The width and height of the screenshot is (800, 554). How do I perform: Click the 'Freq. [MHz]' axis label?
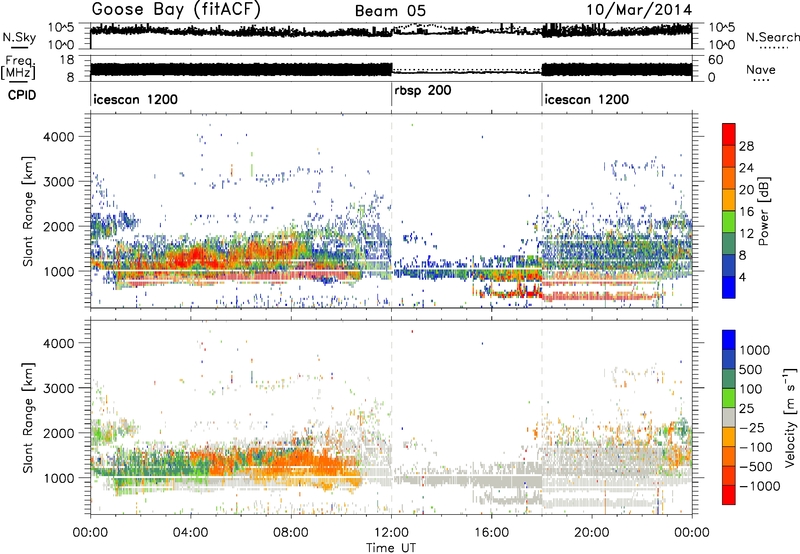pyautogui.click(x=18, y=69)
